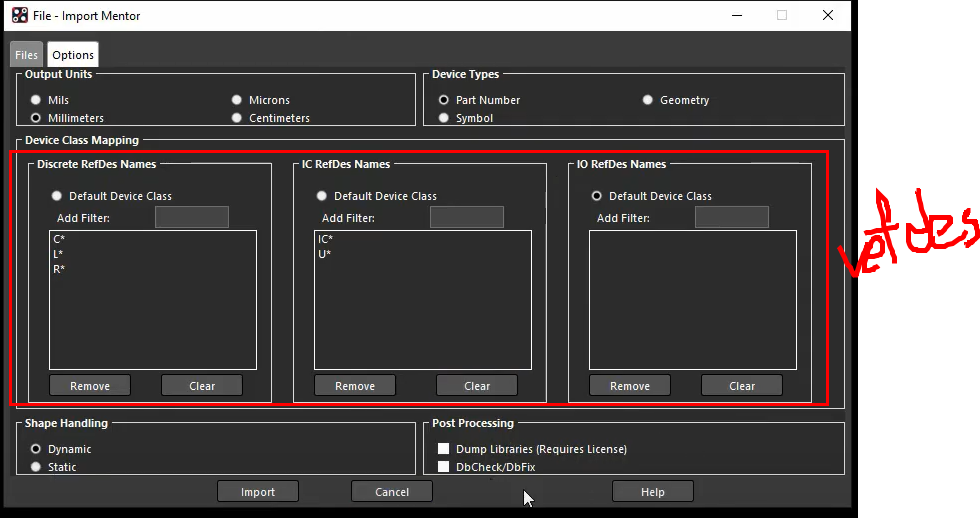
Task: Click the Import button
Action: [258, 492]
